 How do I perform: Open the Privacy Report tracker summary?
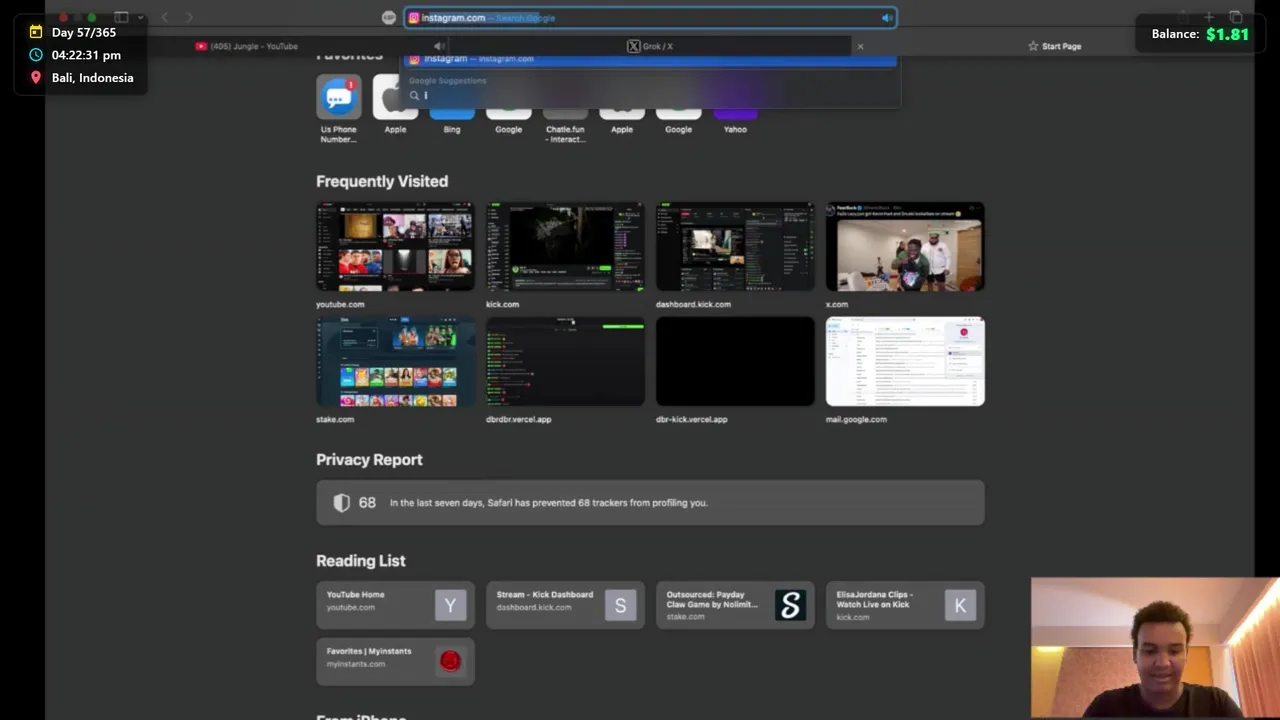click(650, 503)
